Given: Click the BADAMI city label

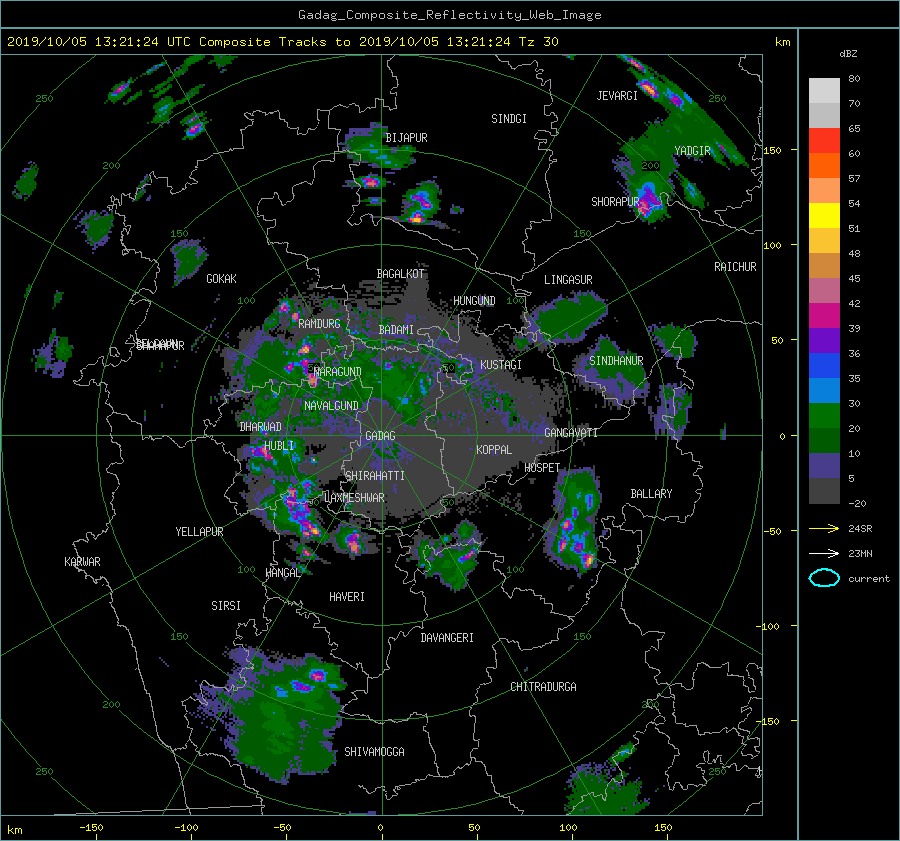Looking at the screenshot, I should pyautogui.click(x=396, y=330).
